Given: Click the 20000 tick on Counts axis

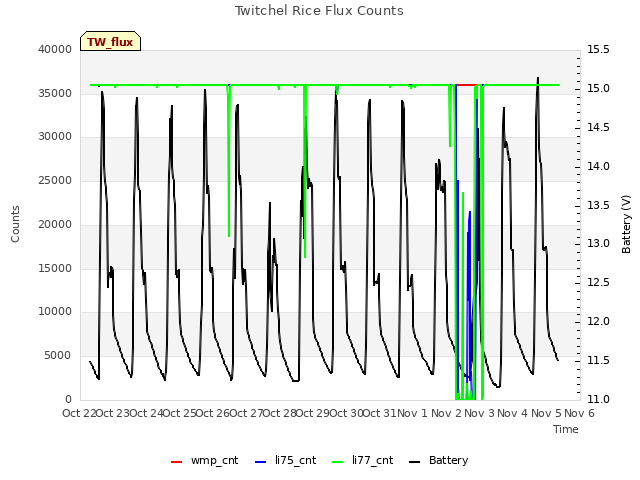Looking at the screenshot, I should coord(55,224).
